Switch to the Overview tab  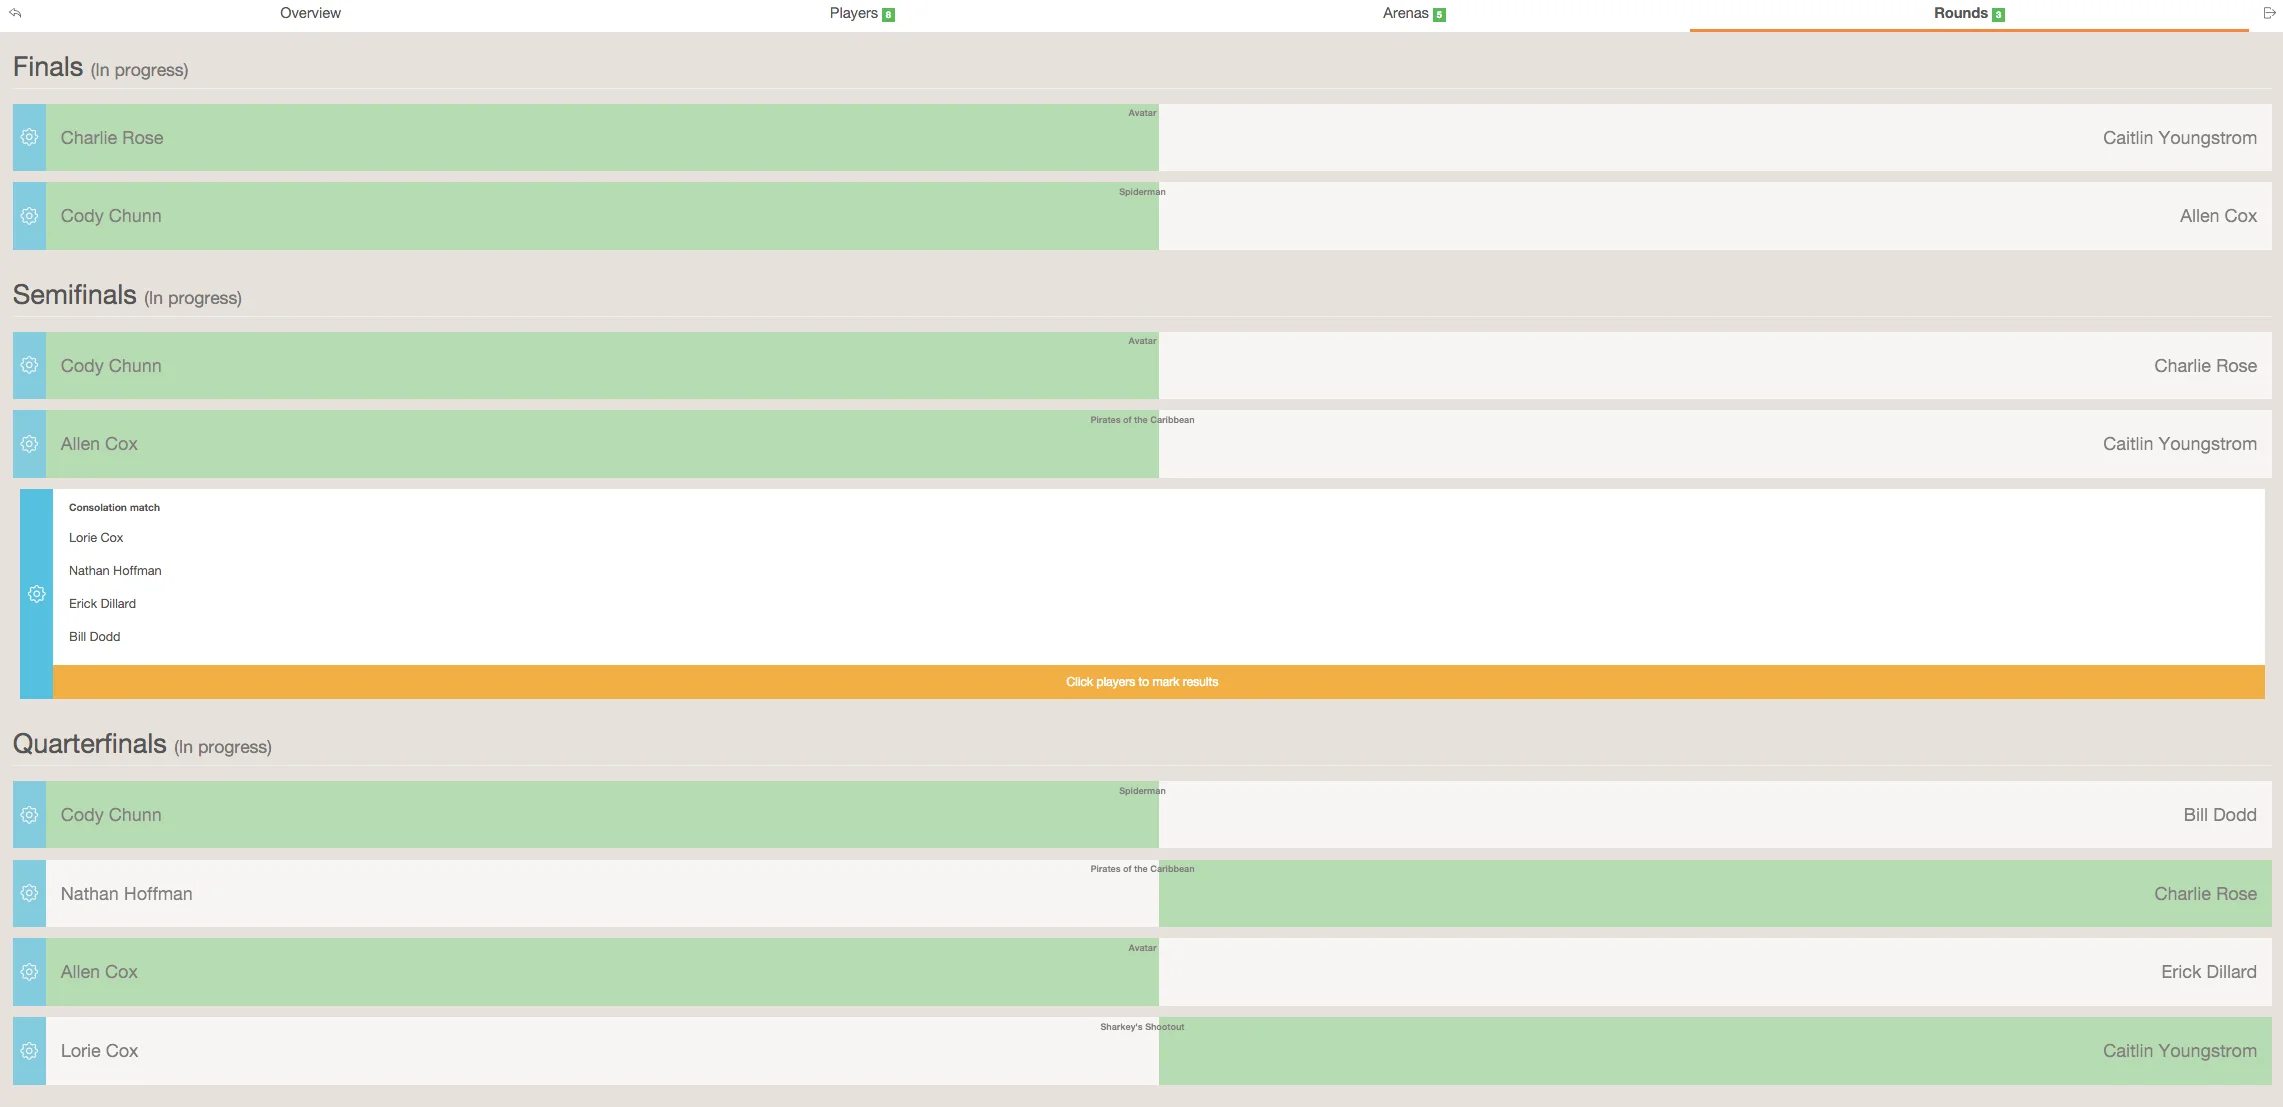tap(310, 13)
